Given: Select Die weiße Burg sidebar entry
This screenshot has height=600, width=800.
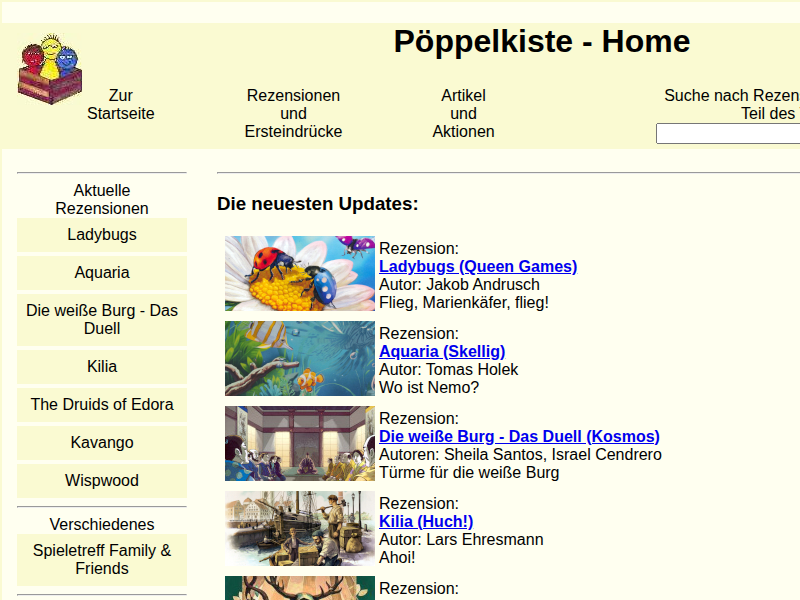Looking at the screenshot, I should [x=102, y=320].
